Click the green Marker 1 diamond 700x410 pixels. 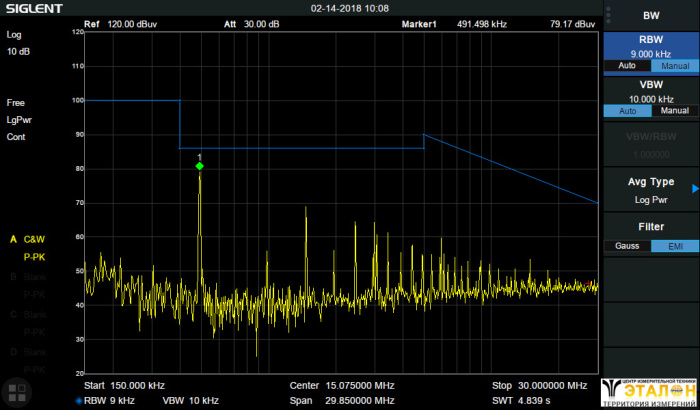click(x=200, y=166)
